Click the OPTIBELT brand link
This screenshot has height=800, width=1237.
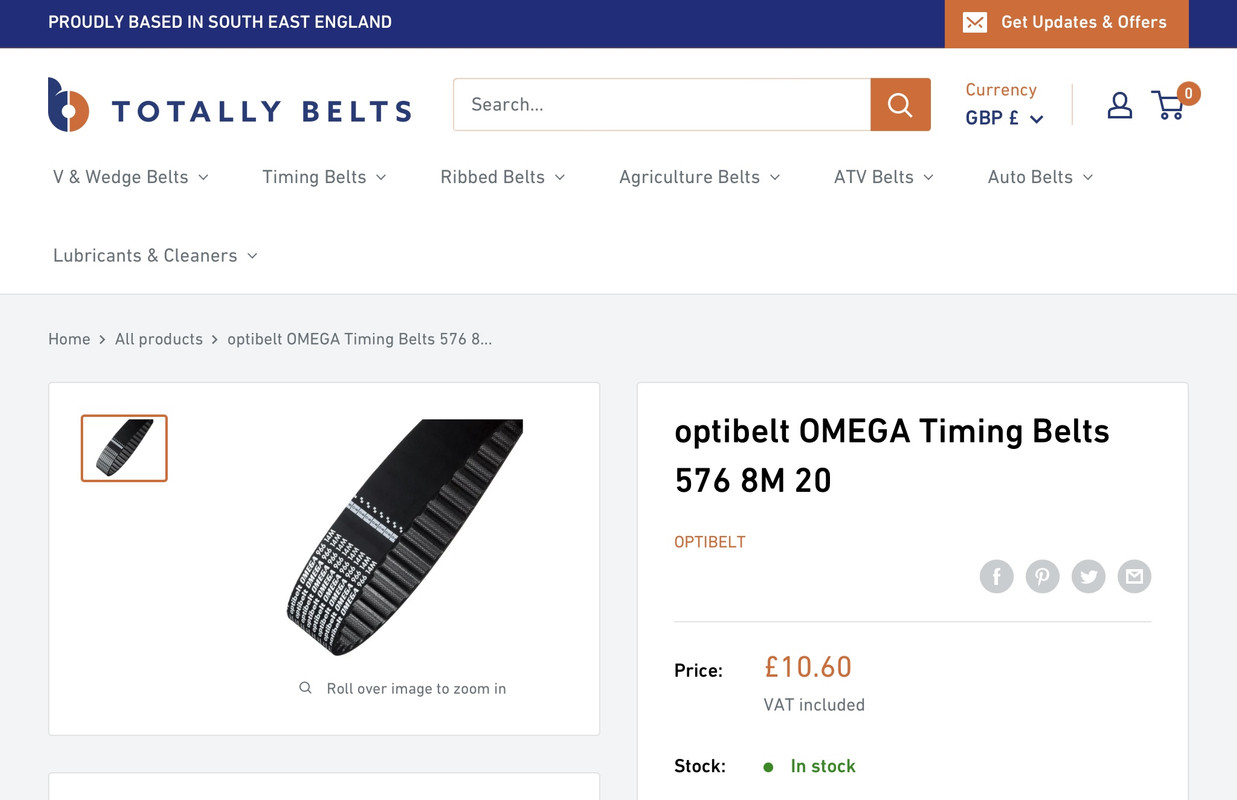(x=710, y=542)
